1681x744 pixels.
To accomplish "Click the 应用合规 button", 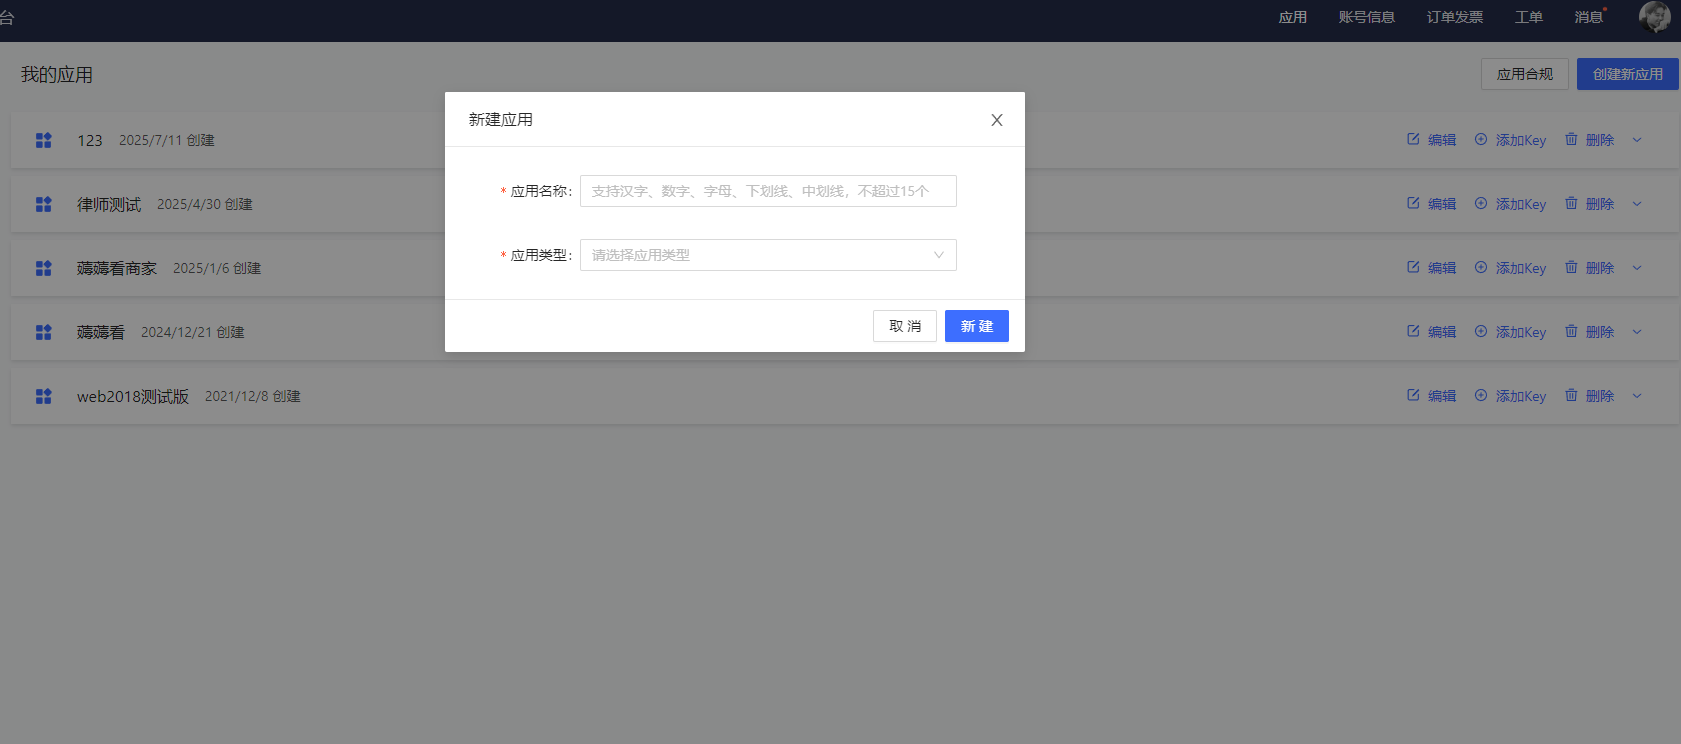I will (1525, 74).
